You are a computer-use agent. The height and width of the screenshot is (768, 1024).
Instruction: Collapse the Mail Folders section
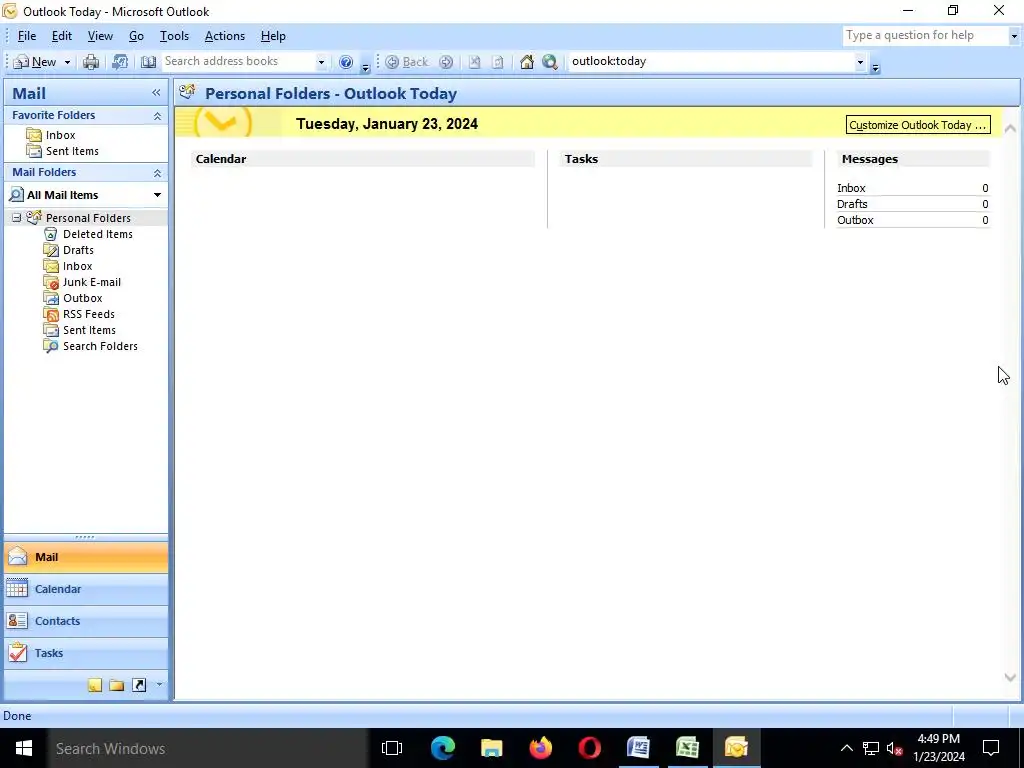click(x=157, y=172)
